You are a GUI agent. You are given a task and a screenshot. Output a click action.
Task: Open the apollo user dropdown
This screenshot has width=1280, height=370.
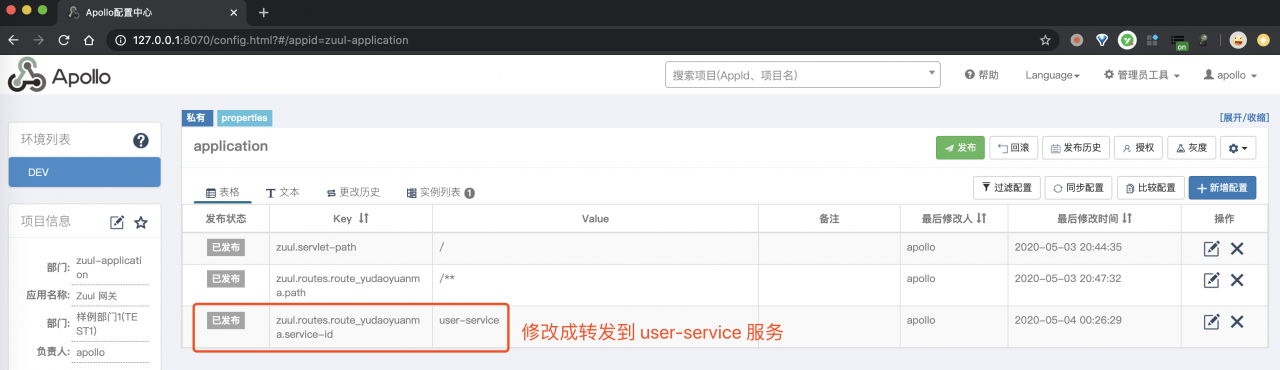click(1229, 75)
